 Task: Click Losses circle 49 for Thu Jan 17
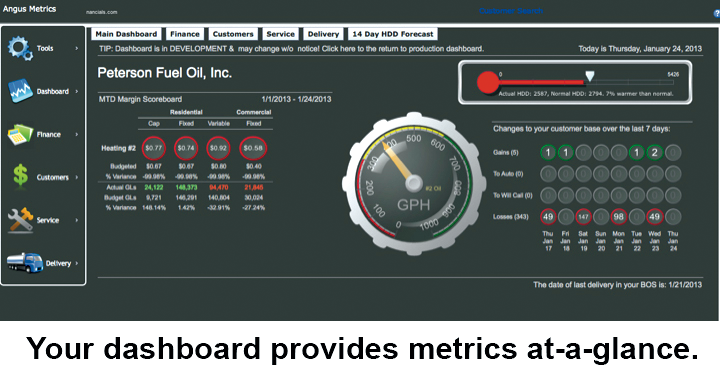point(548,217)
